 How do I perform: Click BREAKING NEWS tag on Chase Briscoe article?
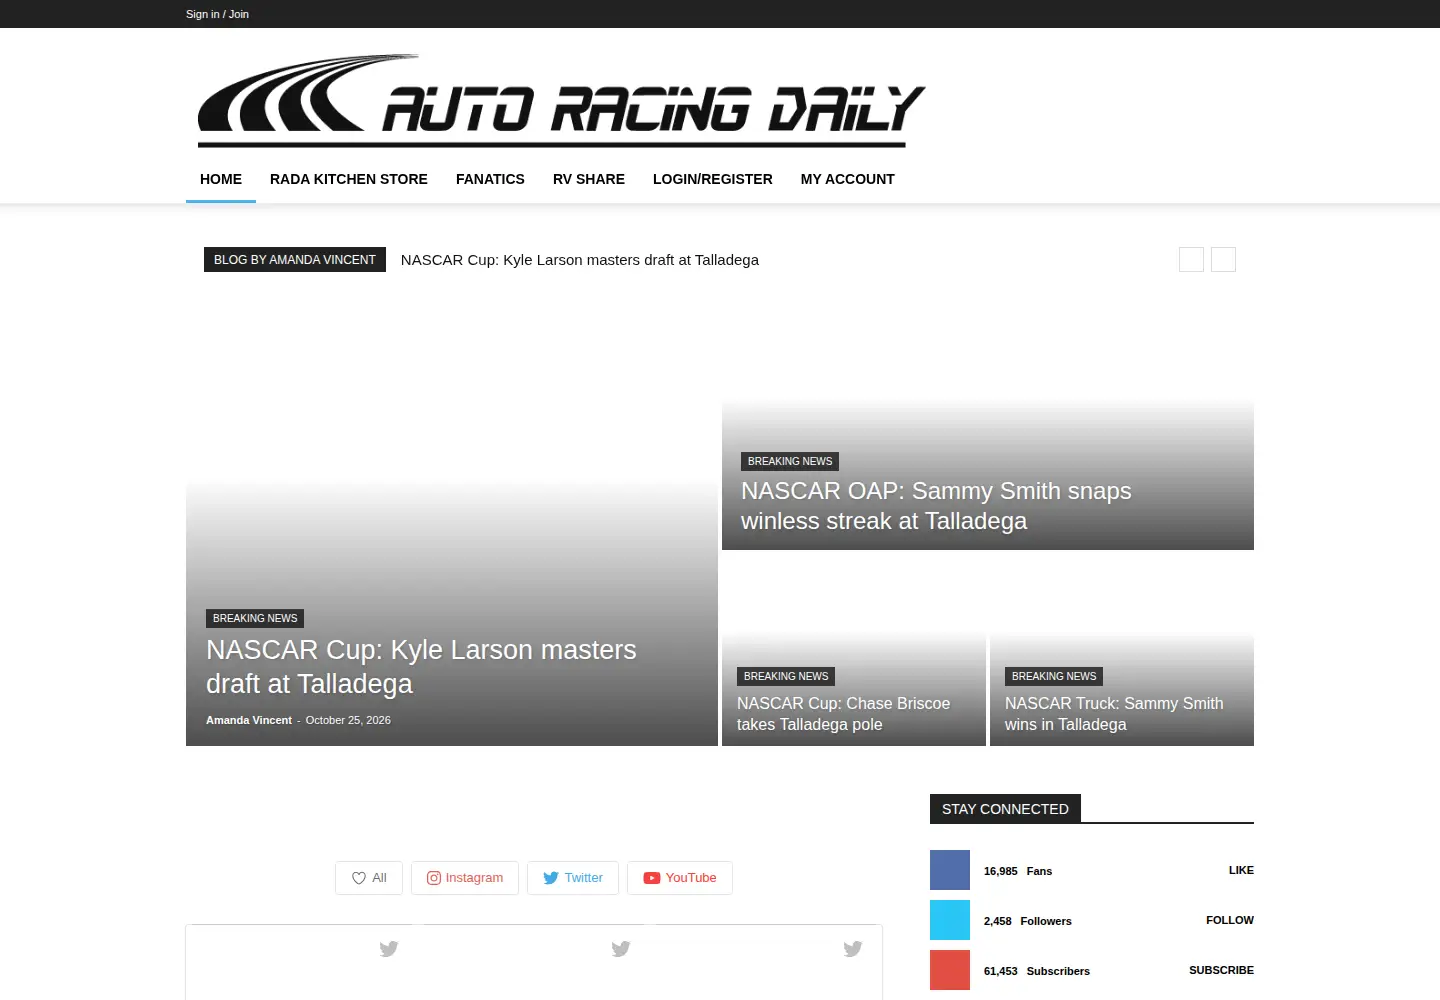click(x=786, y=677)
